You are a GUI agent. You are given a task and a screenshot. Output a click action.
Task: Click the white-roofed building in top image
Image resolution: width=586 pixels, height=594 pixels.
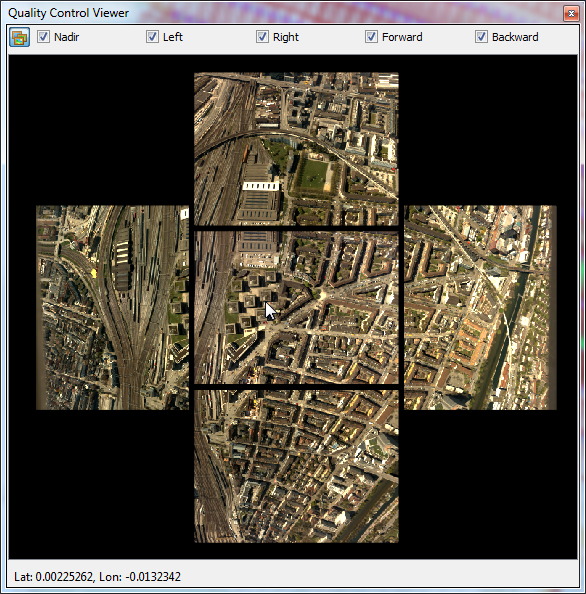(x=261, y=186)
